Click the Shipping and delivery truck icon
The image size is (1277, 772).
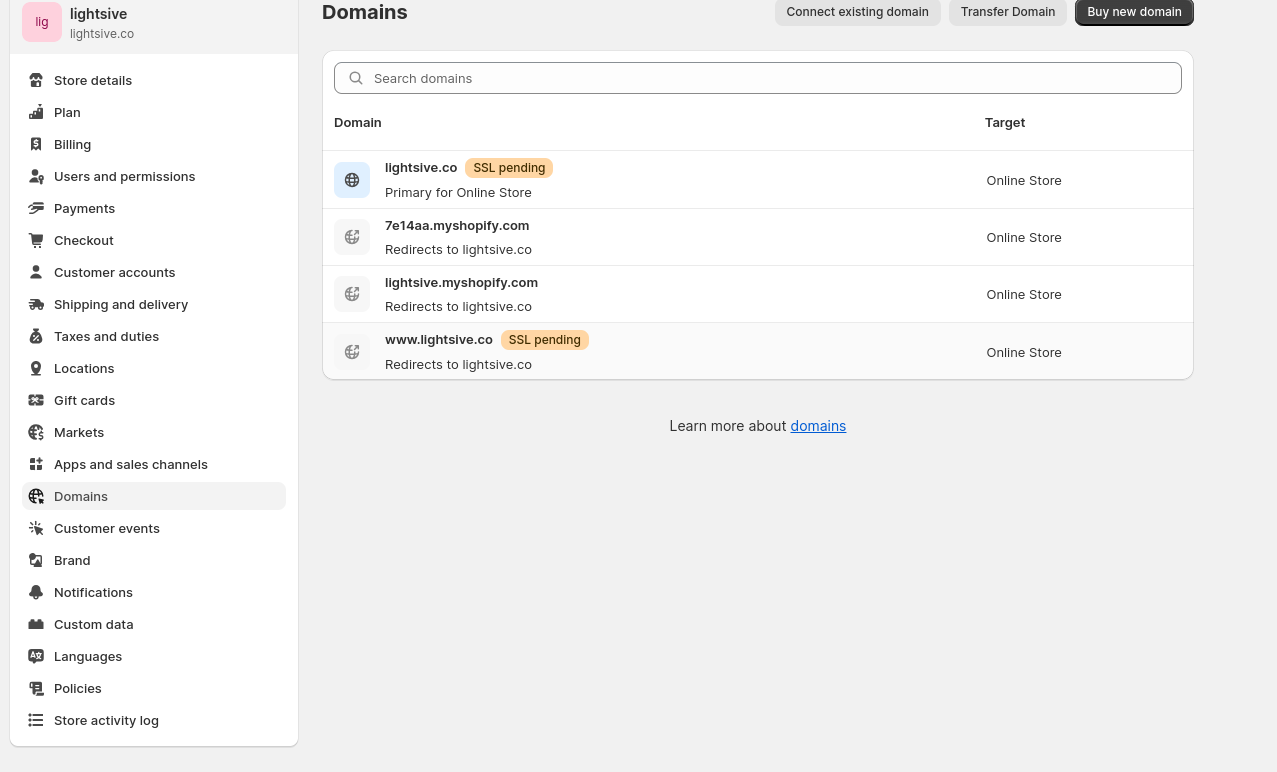click(x=36, y=304)
